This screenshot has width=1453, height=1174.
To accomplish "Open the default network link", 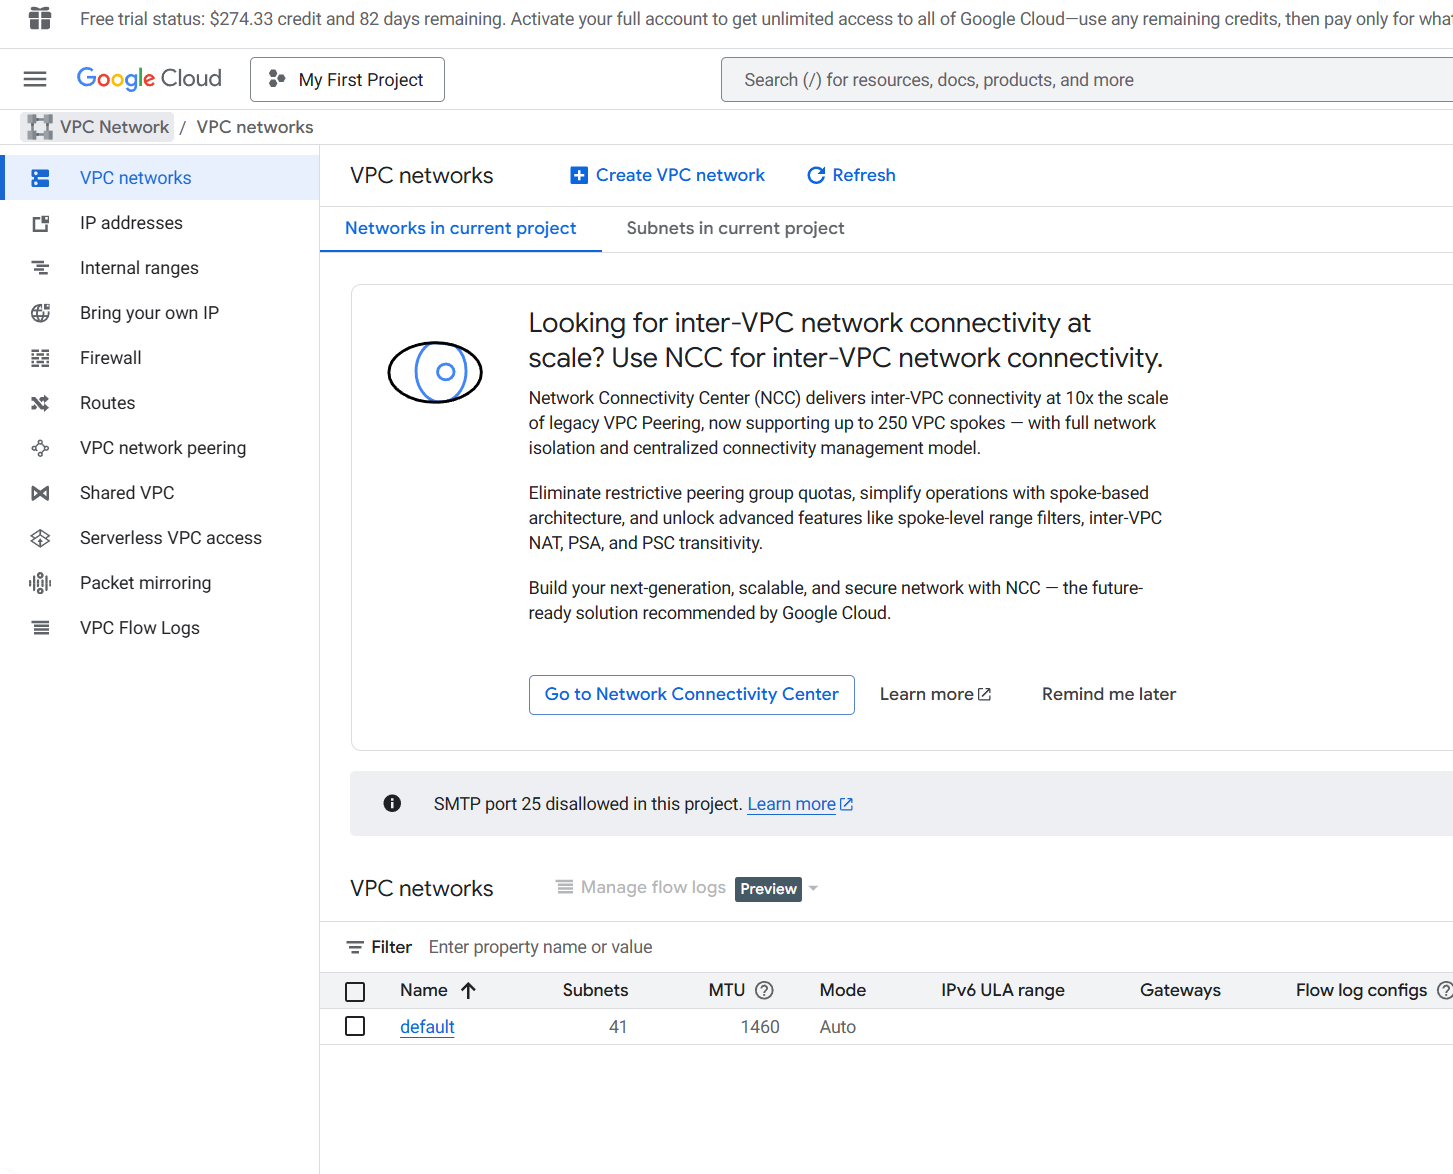I will pyautogui.click(x=427, y=1027).
